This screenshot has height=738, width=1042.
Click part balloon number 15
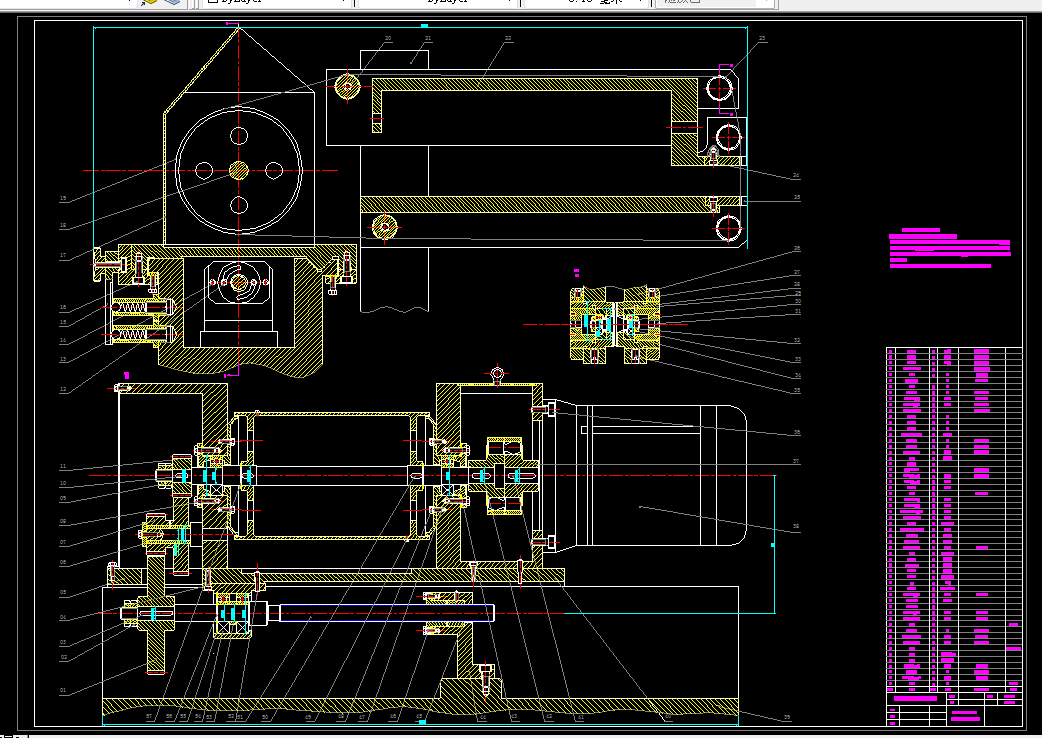(x=63, y=323)
